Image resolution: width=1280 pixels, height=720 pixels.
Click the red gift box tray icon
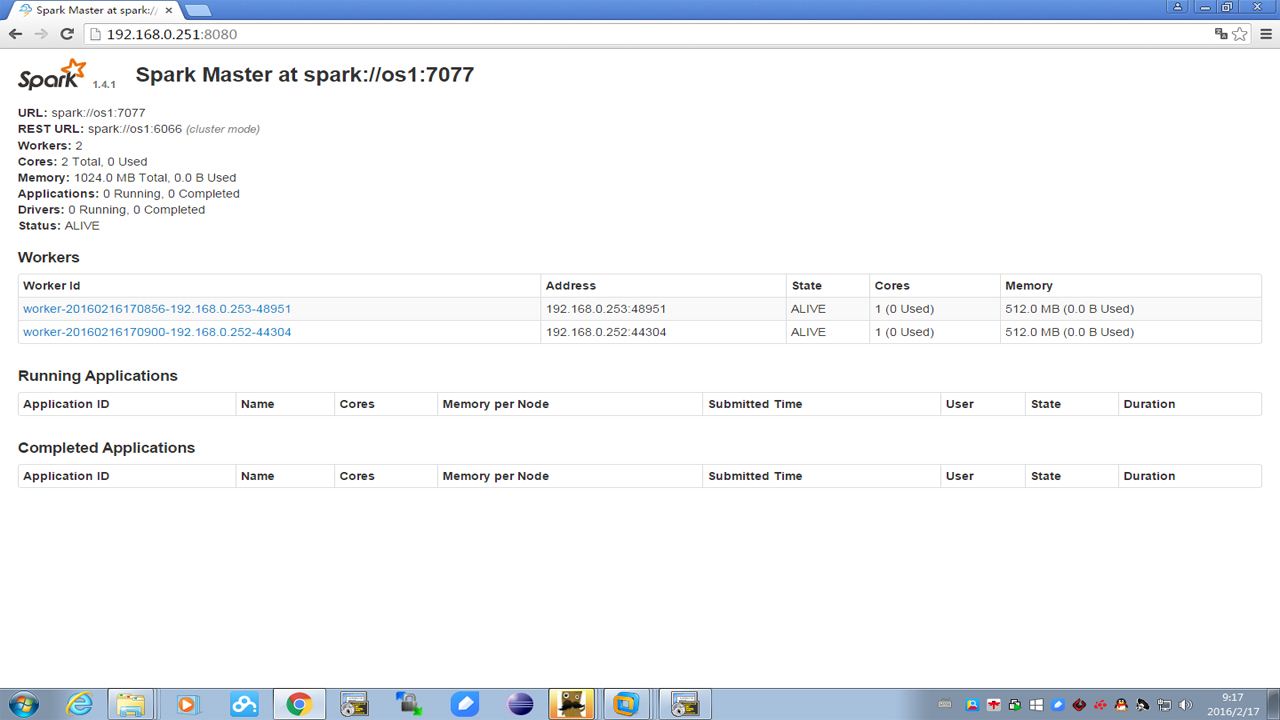pyautogui.click(x=994, y=705)
